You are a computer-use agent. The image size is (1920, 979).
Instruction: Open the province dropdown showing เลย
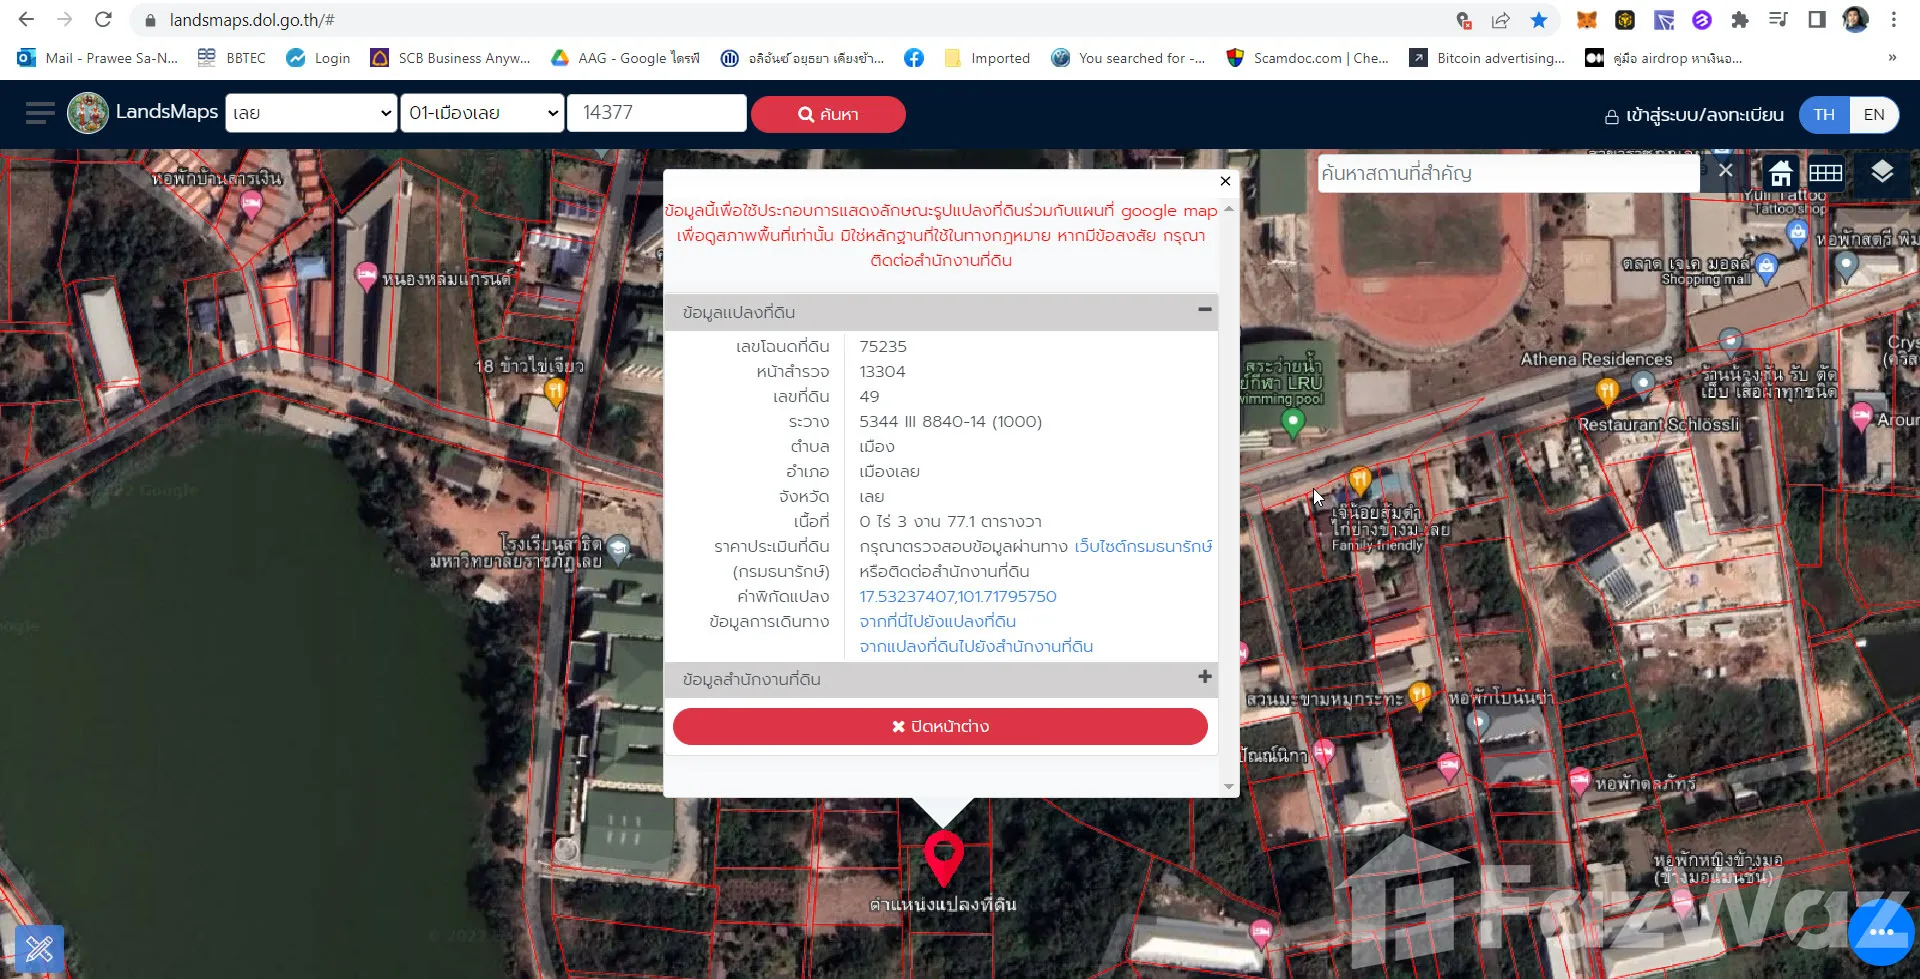tap(311, 113)
